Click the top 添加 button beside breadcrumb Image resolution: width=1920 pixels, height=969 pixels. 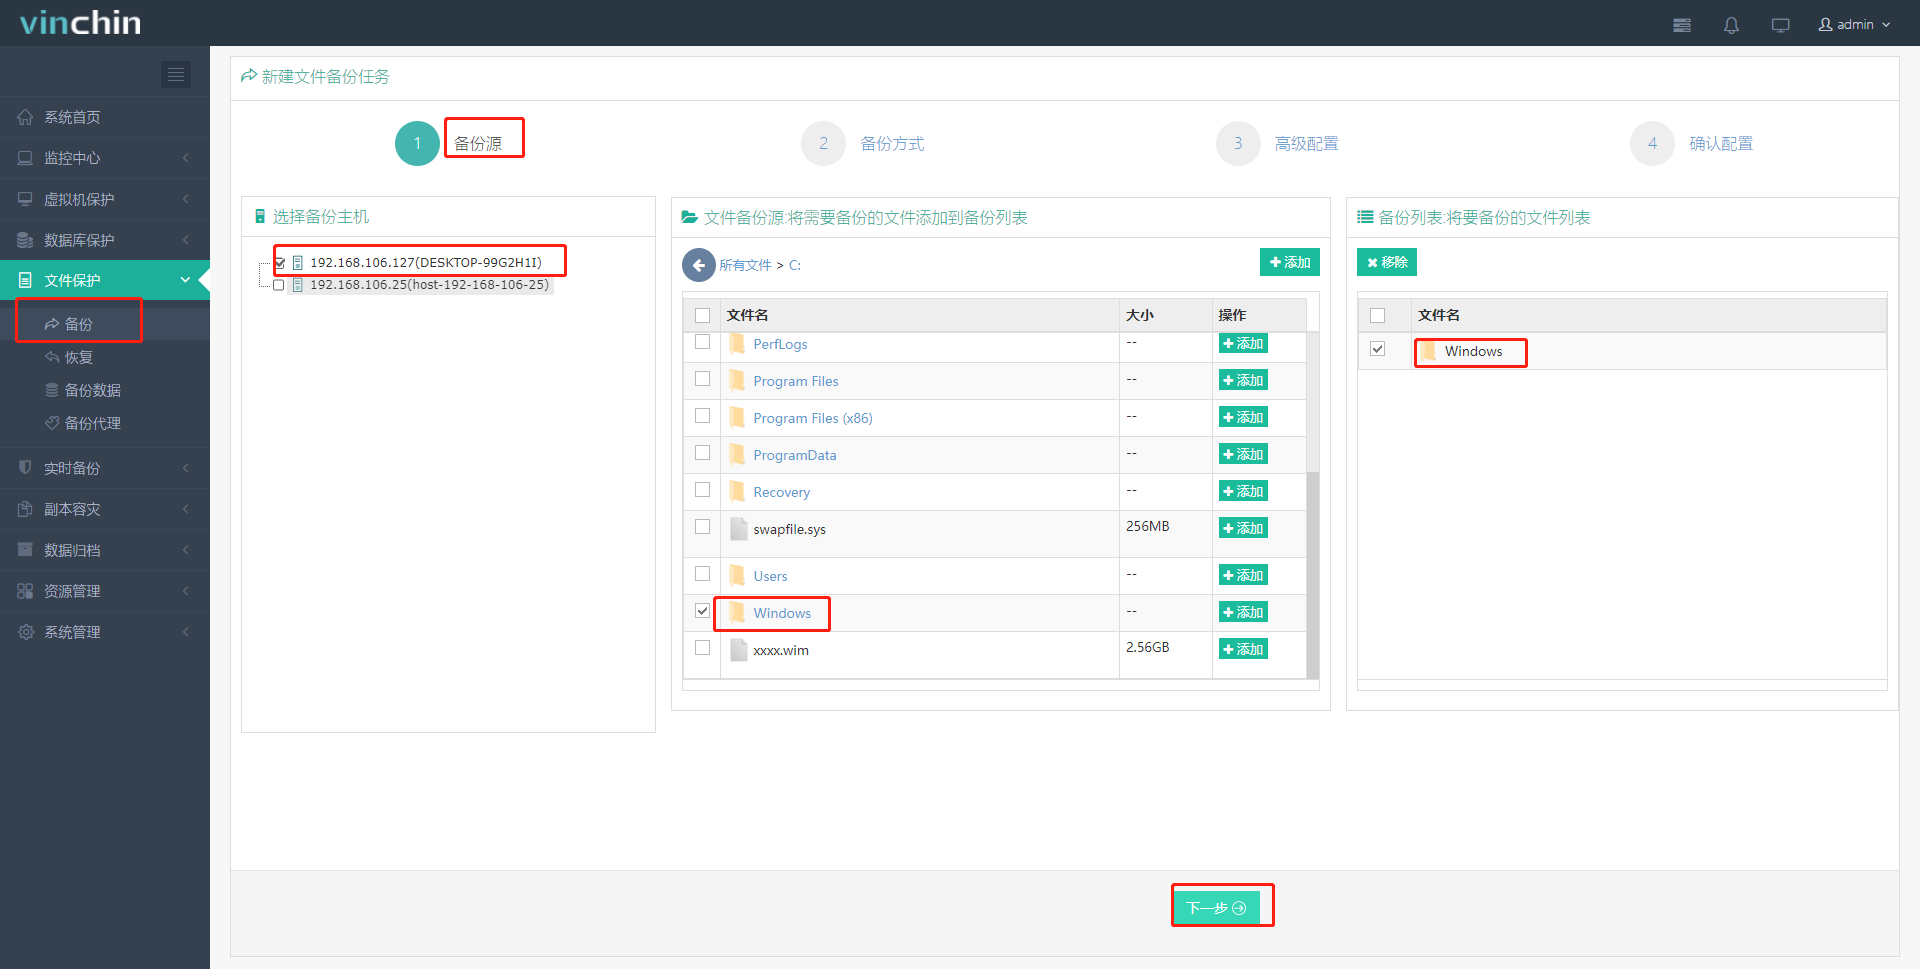[x=1290, y=262]
